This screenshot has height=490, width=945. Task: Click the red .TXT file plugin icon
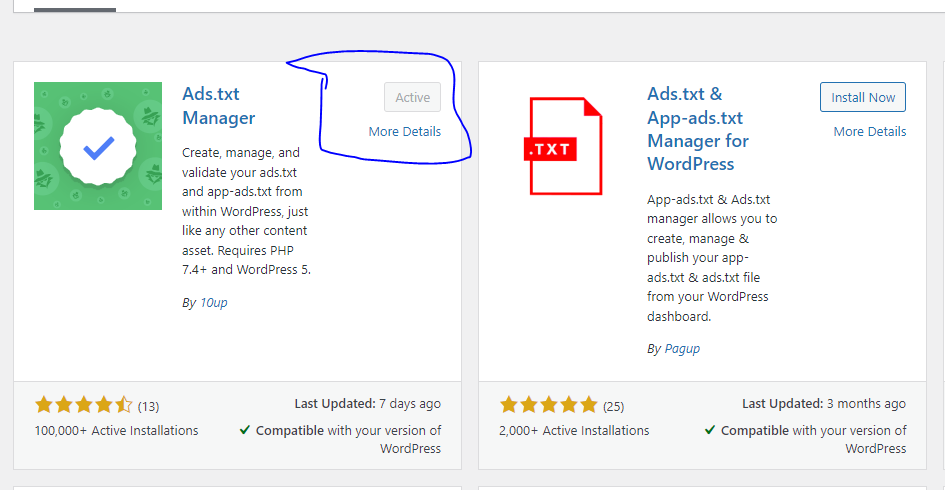(563, 146)
